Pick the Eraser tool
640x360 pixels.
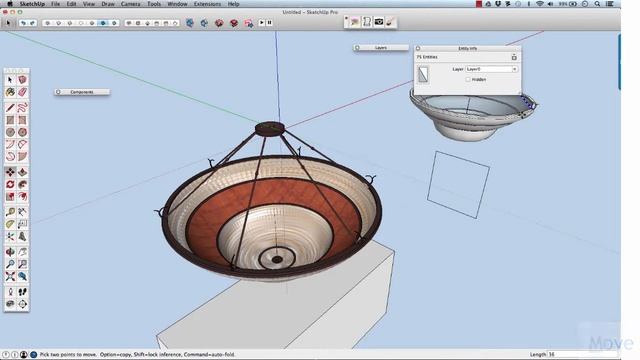[22, 92]
